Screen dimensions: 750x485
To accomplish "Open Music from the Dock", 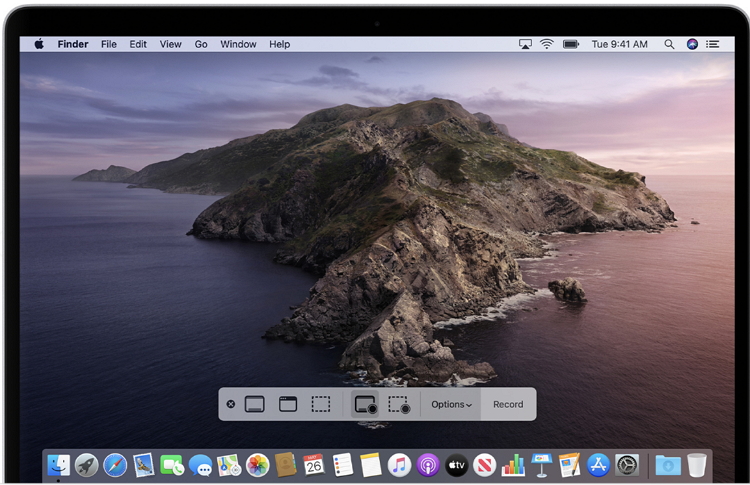I will pos(399,465).
